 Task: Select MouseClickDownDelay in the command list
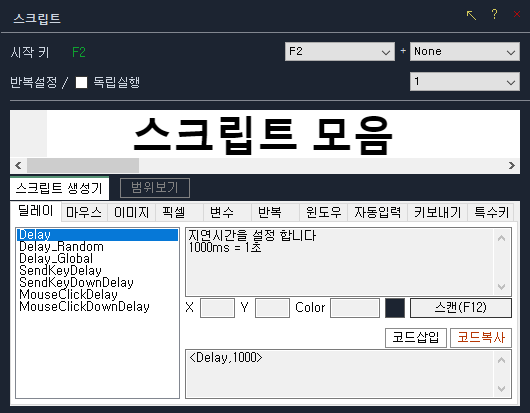tap(97, 307)
